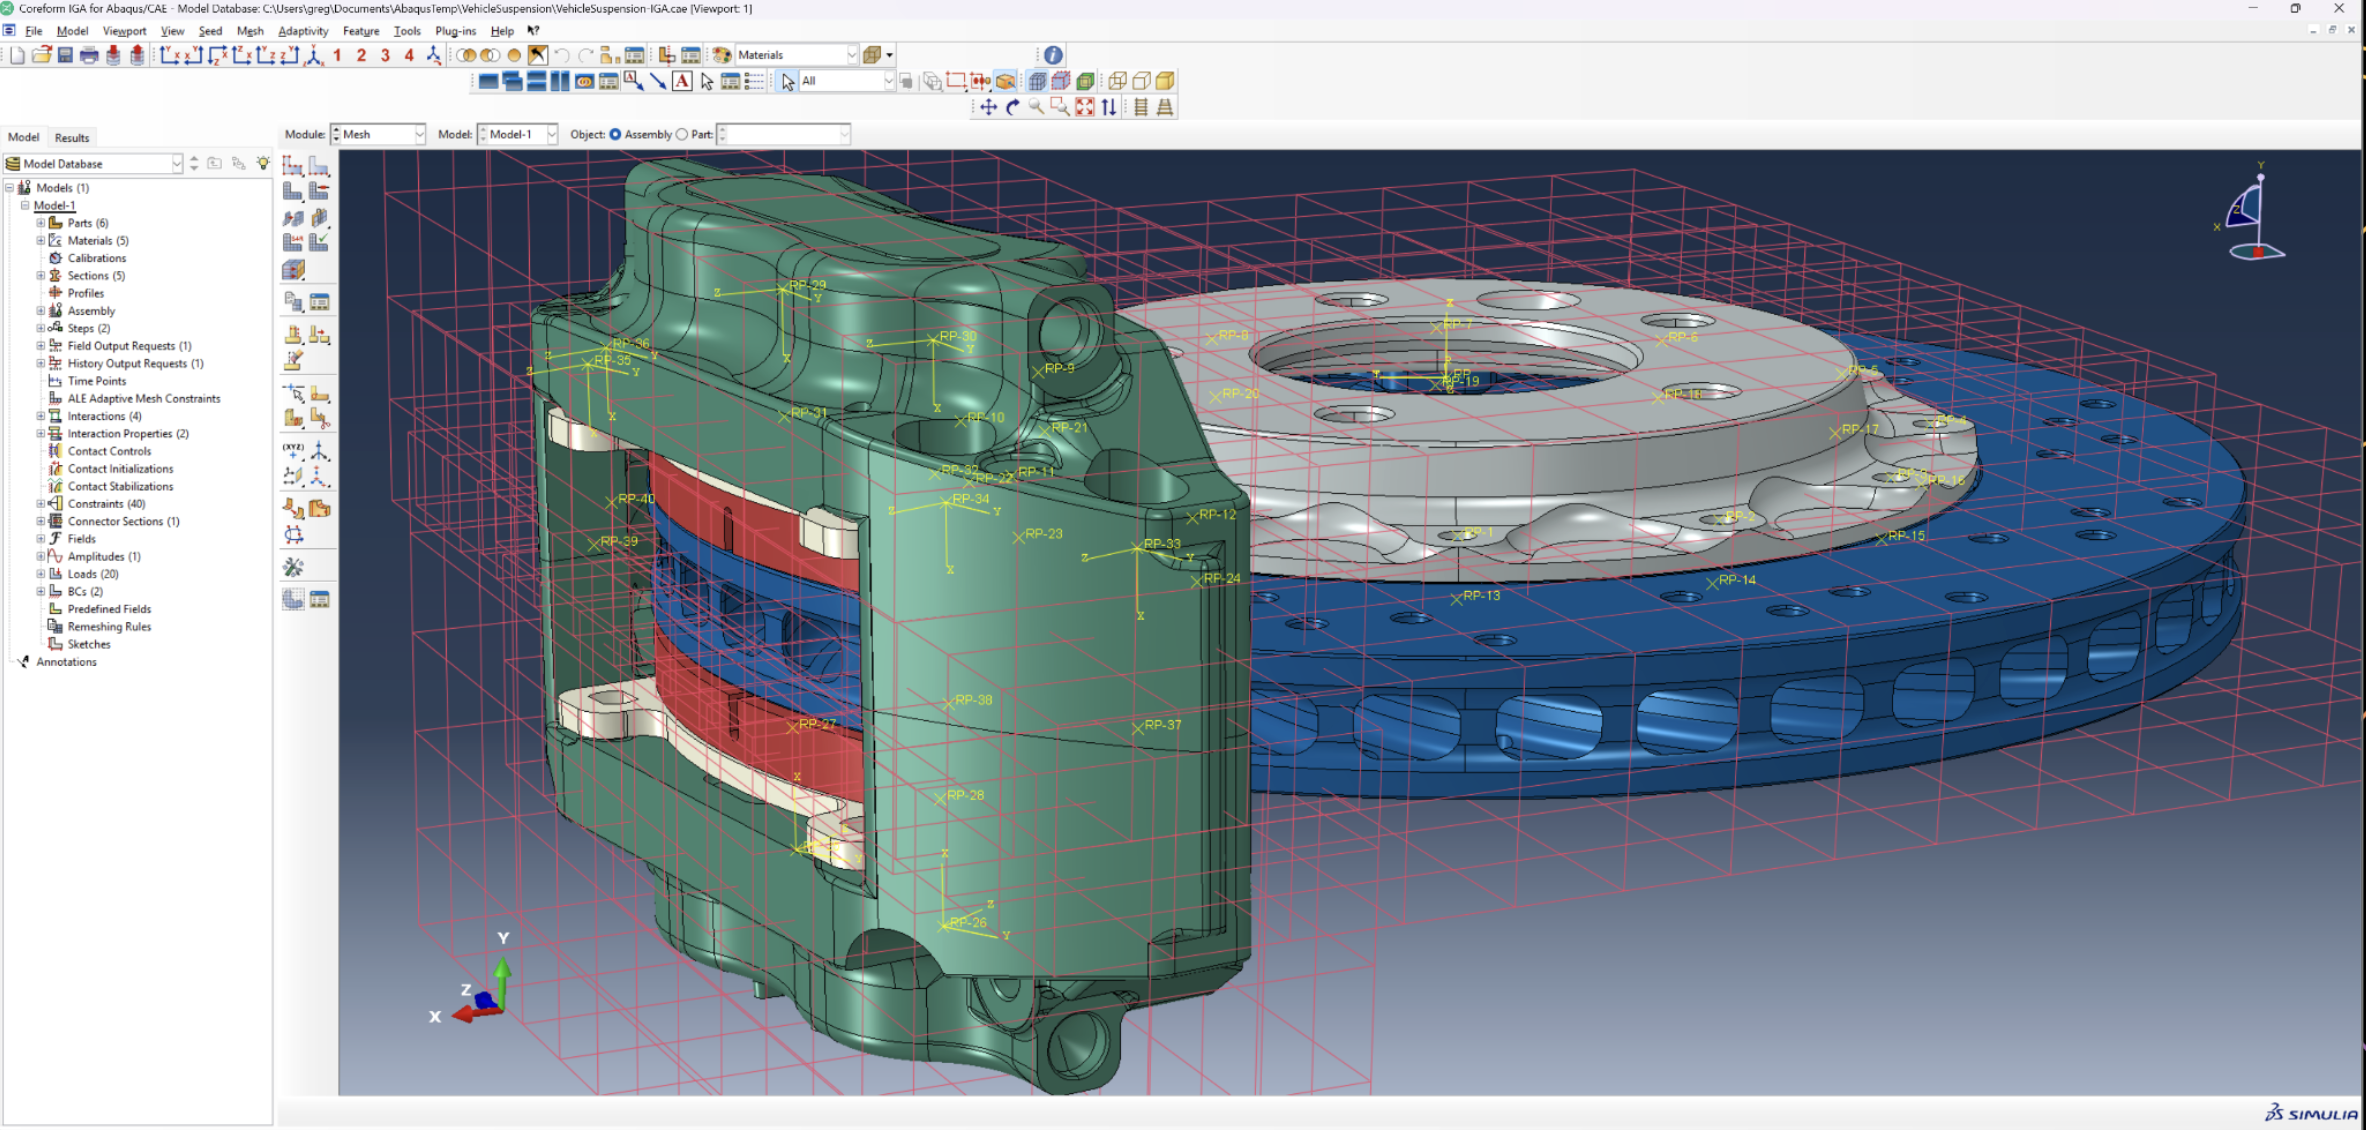Expand the Constraints (40) tree node
Viewport: 2366px width, 1130px height.
[x=41, y=504]
